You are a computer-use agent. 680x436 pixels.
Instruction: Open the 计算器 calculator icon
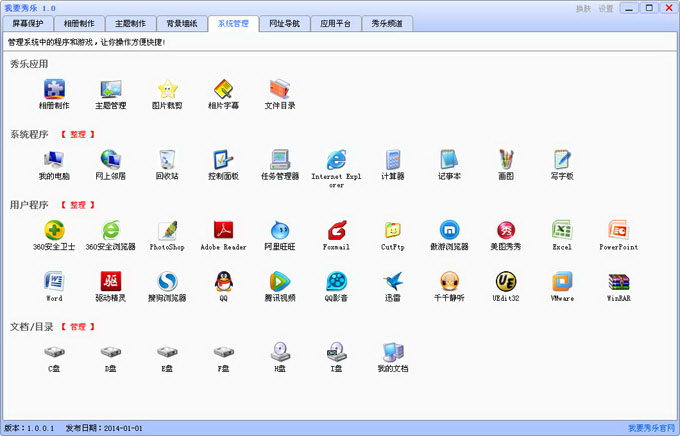(x=392, y=160)
